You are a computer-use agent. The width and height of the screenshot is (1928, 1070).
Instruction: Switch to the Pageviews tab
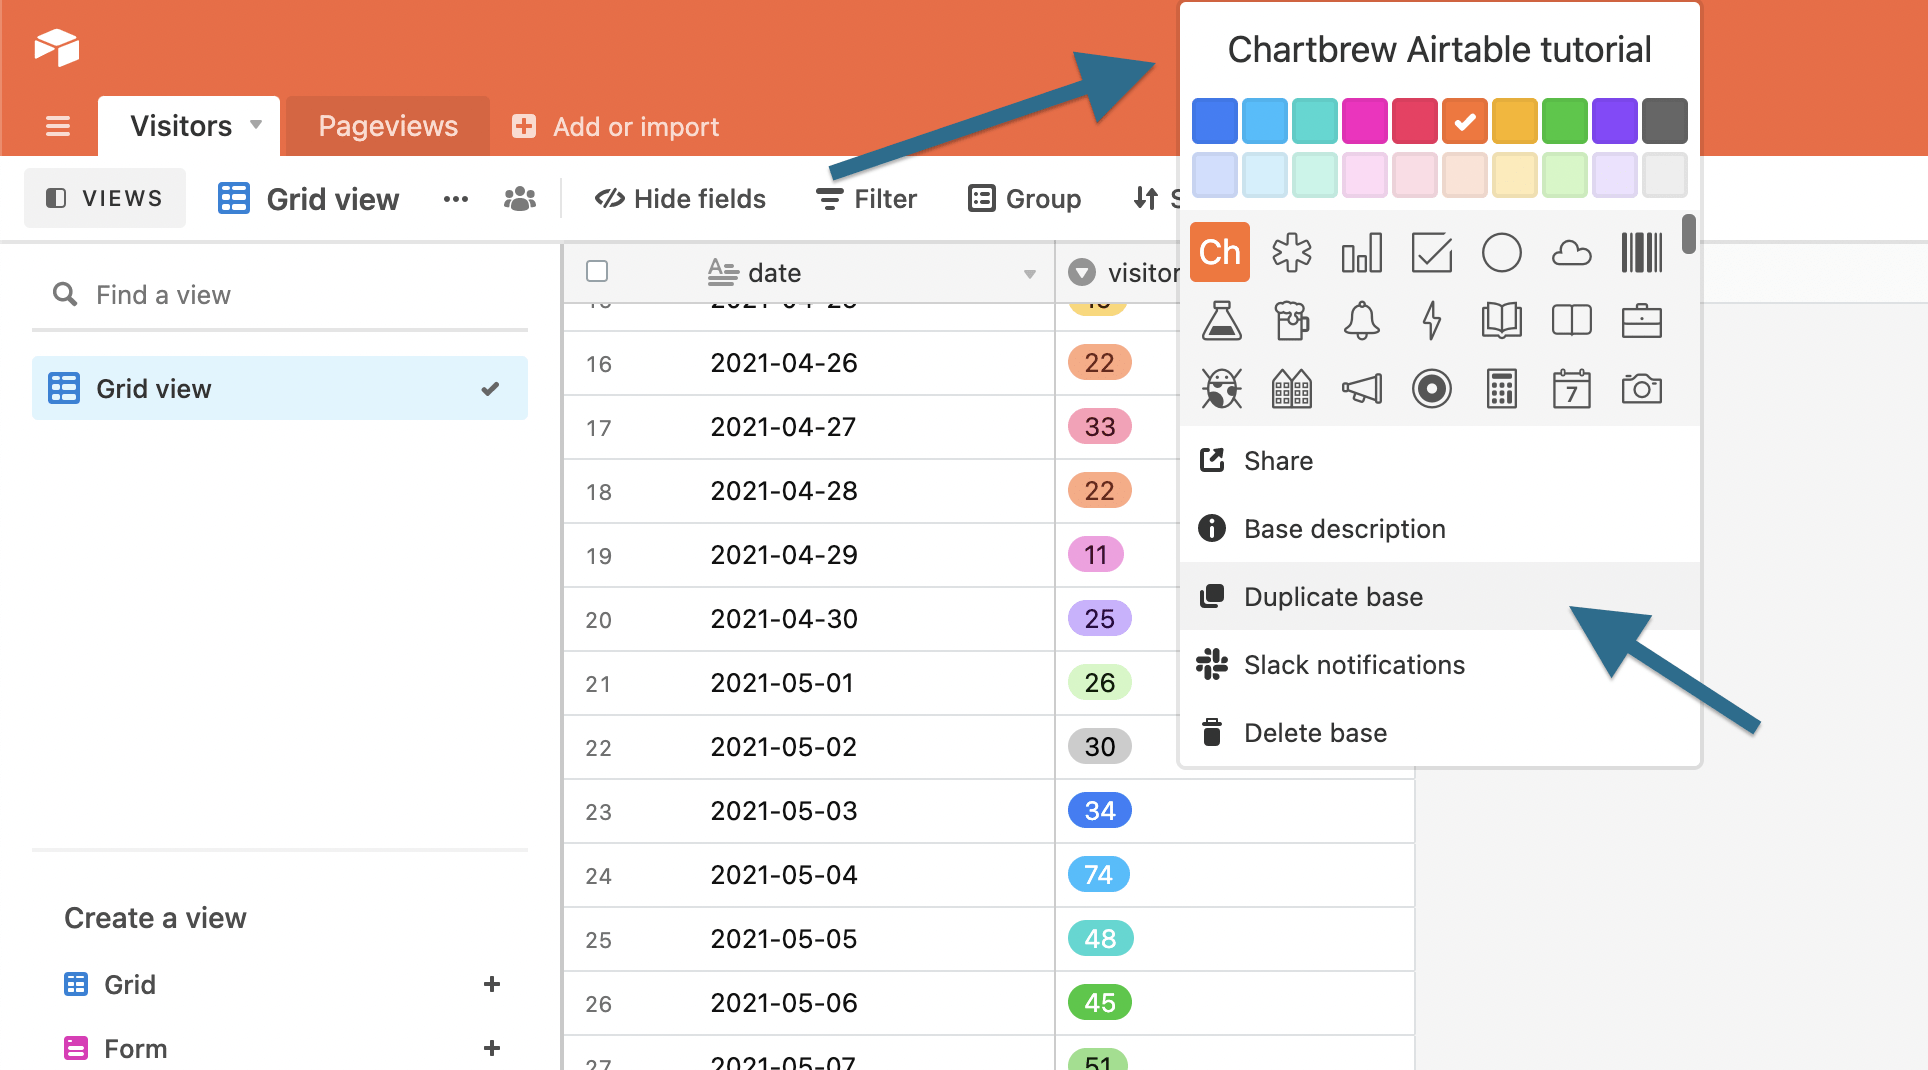tap(388, 125)
